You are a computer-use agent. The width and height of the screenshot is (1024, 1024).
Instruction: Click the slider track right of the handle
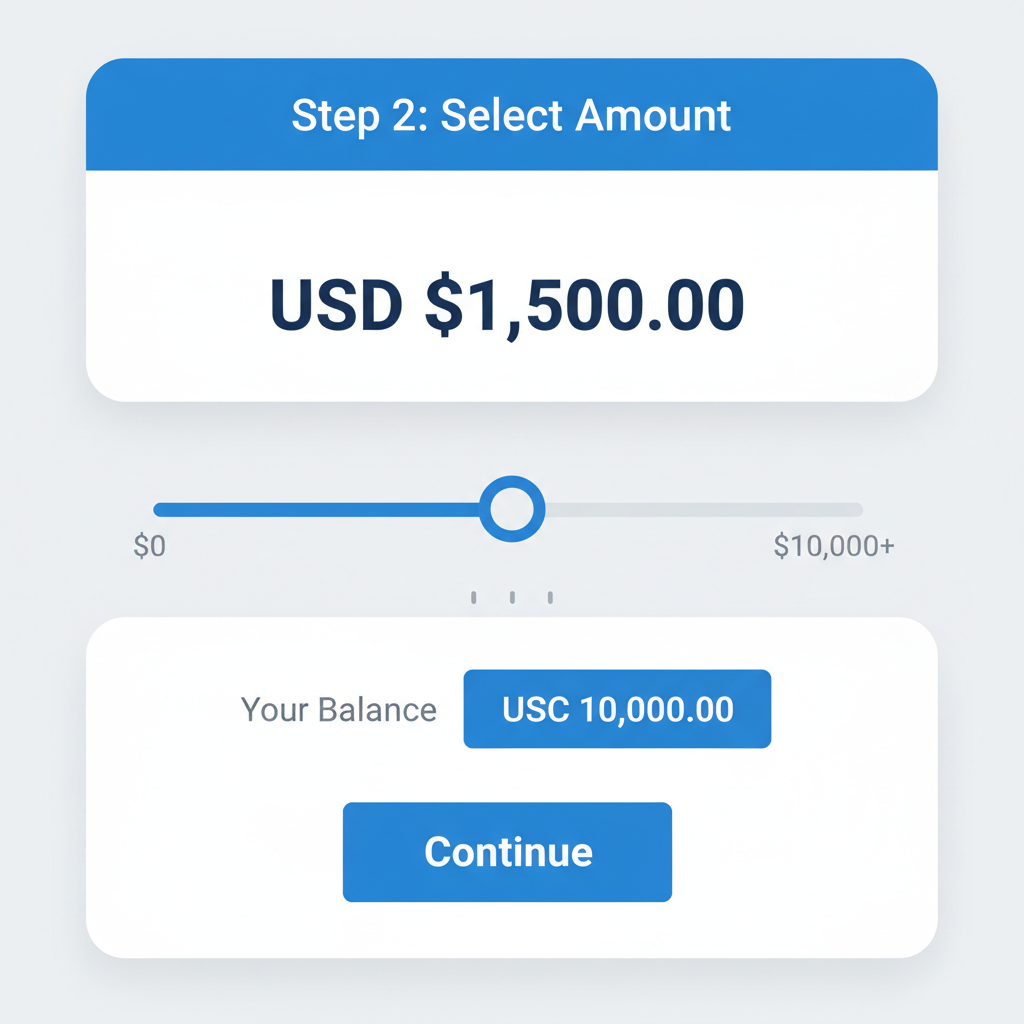coord(700,510)
